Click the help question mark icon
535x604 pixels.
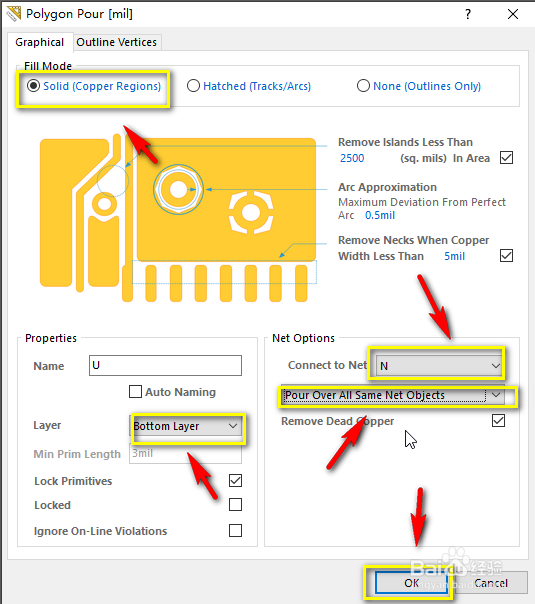tap(468, 14)
